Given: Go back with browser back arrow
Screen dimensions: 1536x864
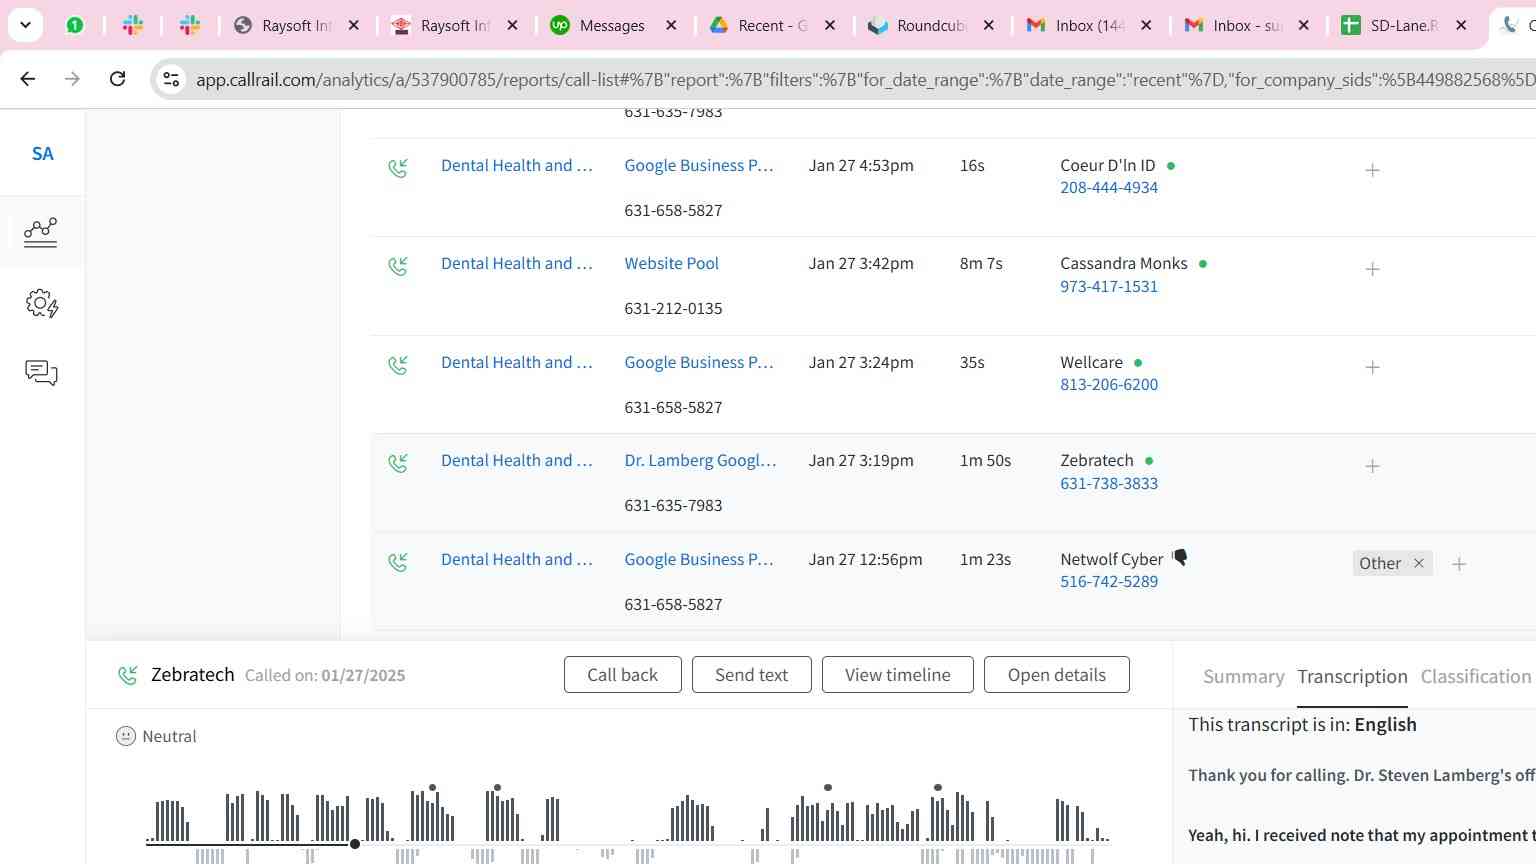Looking at the screenshot, I should (28, 78).
